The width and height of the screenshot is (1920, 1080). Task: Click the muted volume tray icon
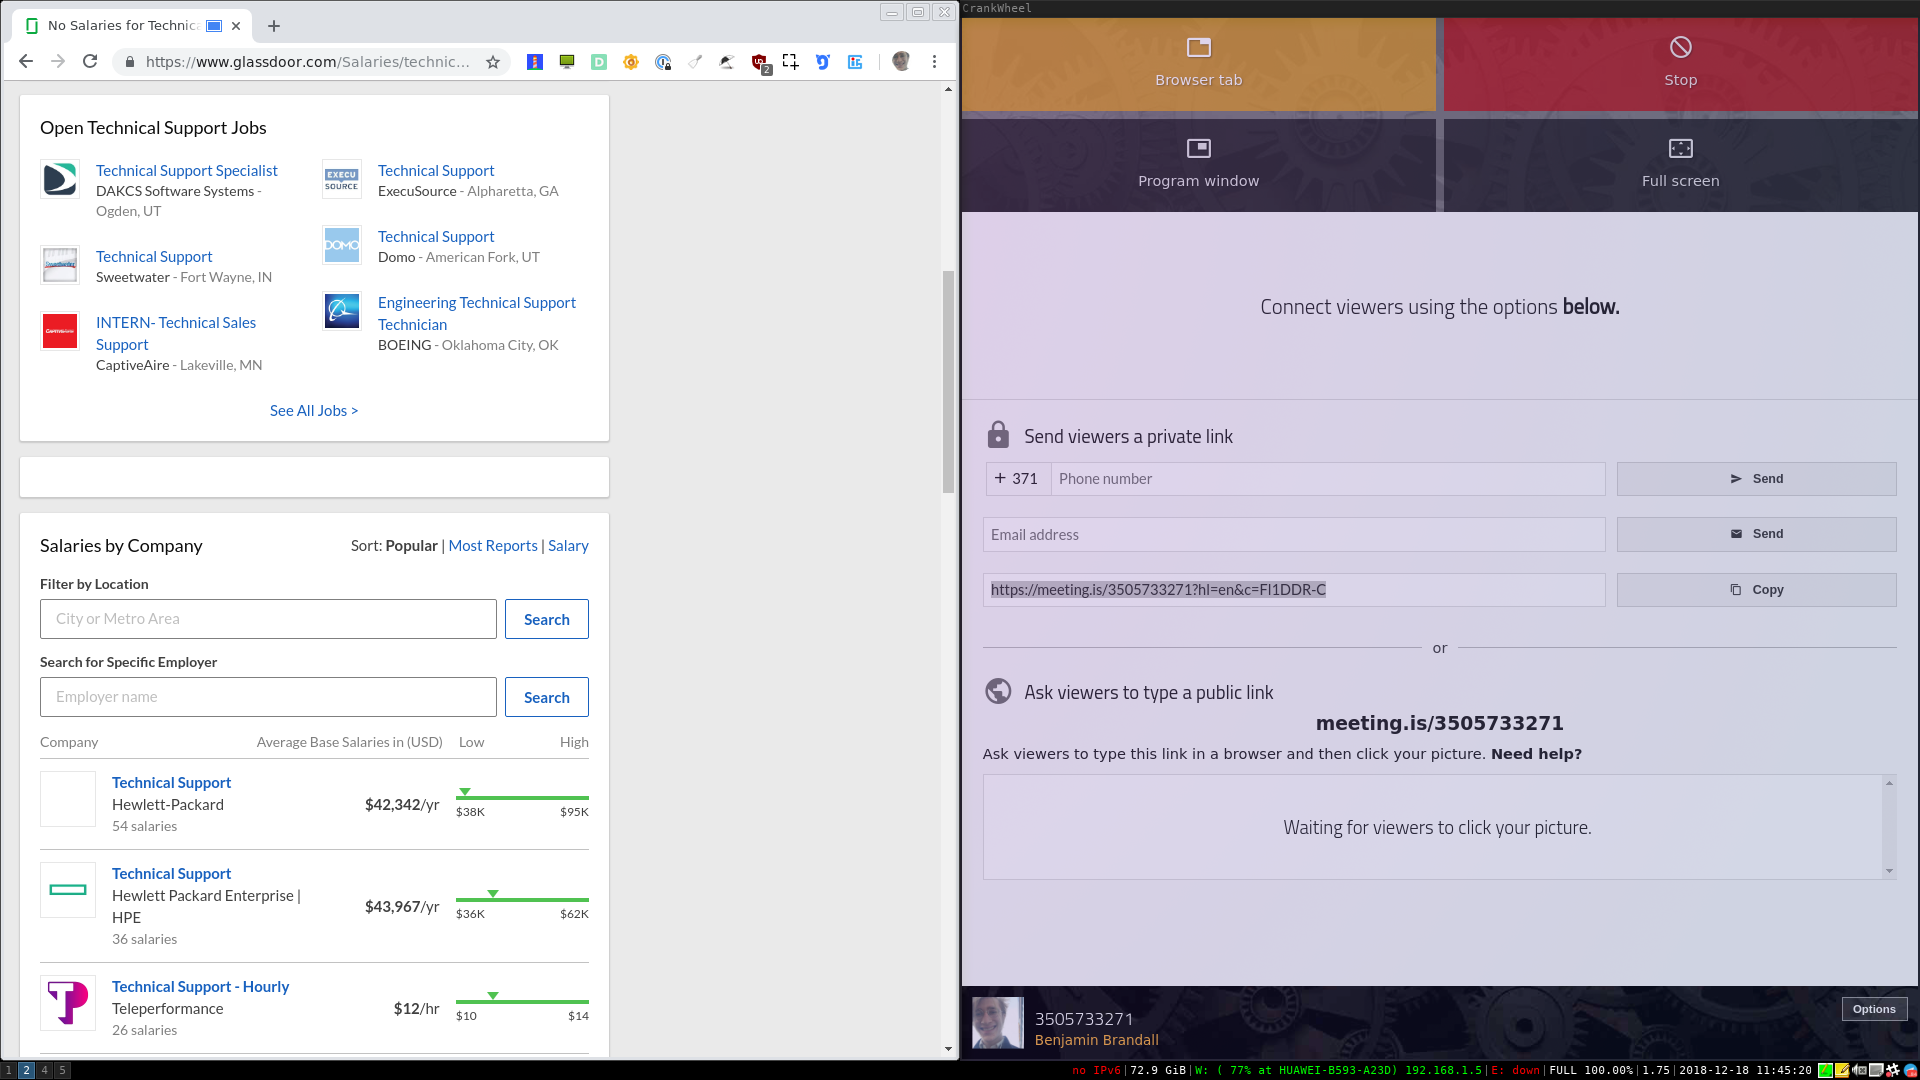1859,1070
